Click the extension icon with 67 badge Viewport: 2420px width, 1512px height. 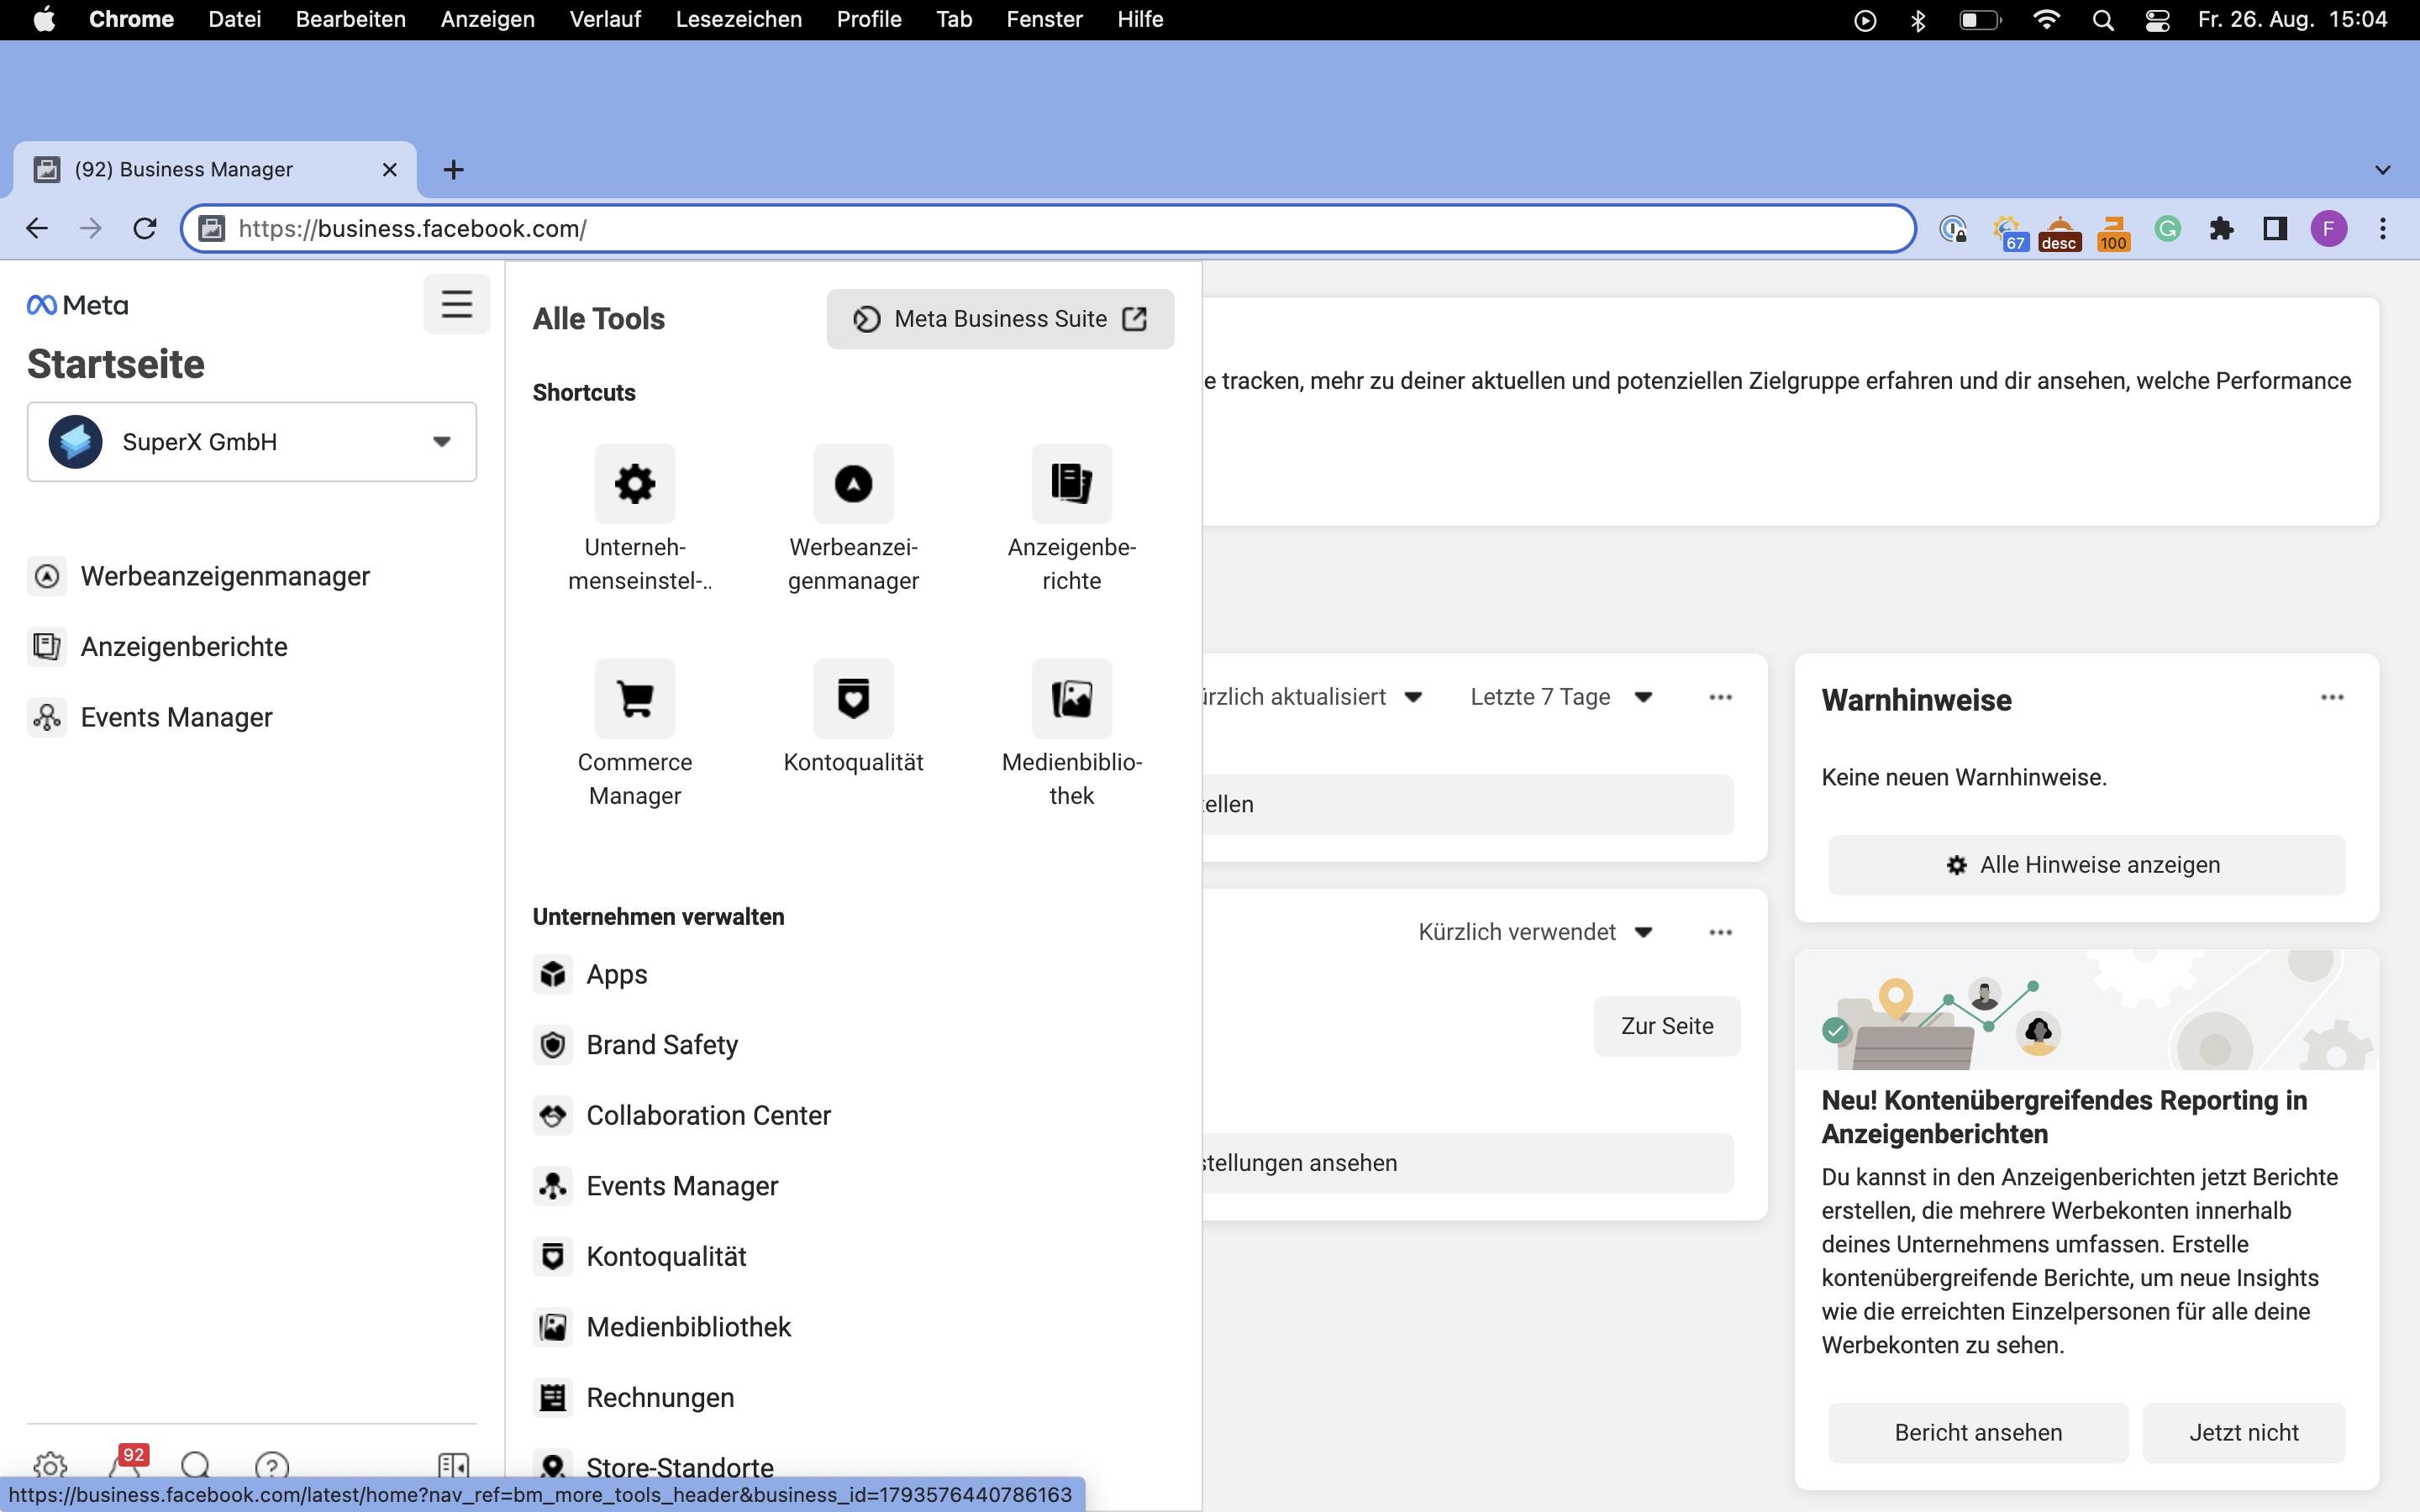click(x=2008, y=231)
